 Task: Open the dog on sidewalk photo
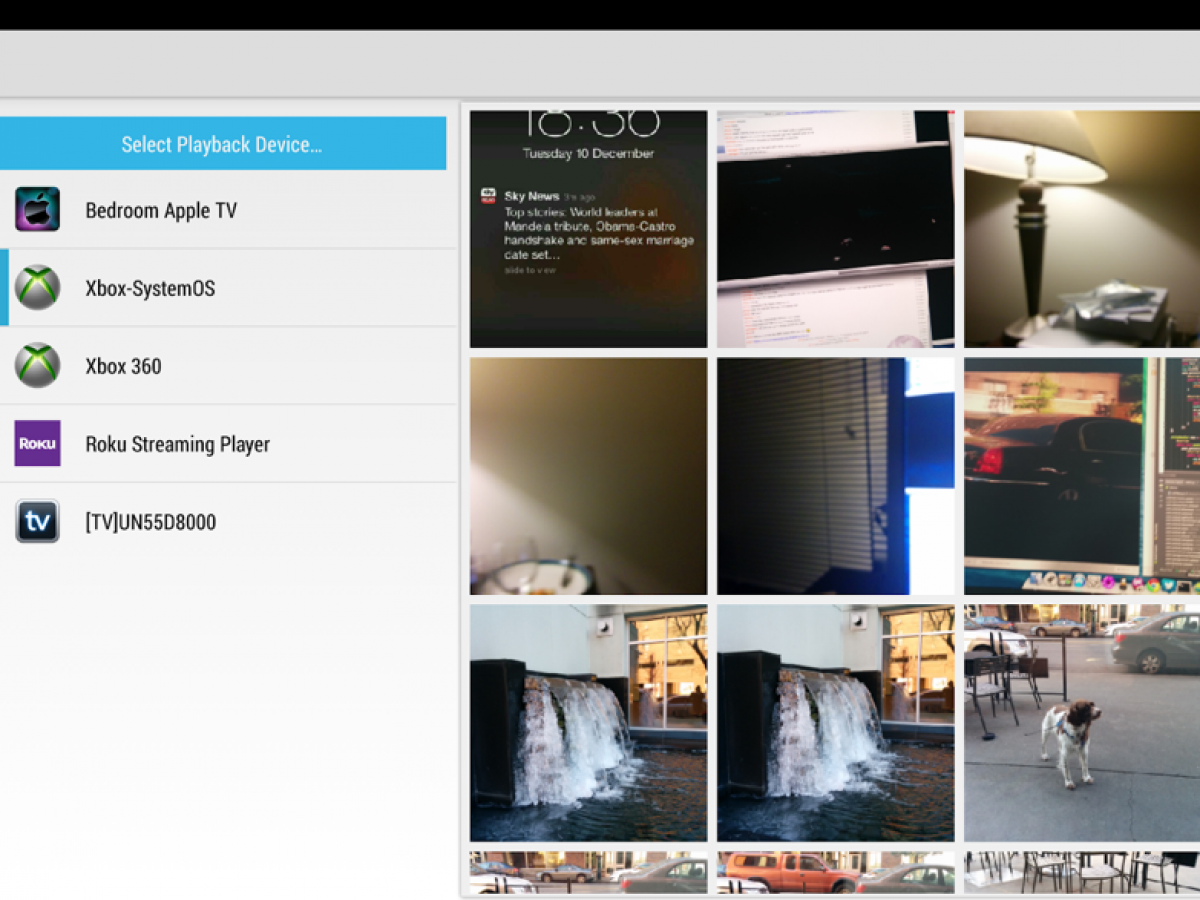[1081, 722]
